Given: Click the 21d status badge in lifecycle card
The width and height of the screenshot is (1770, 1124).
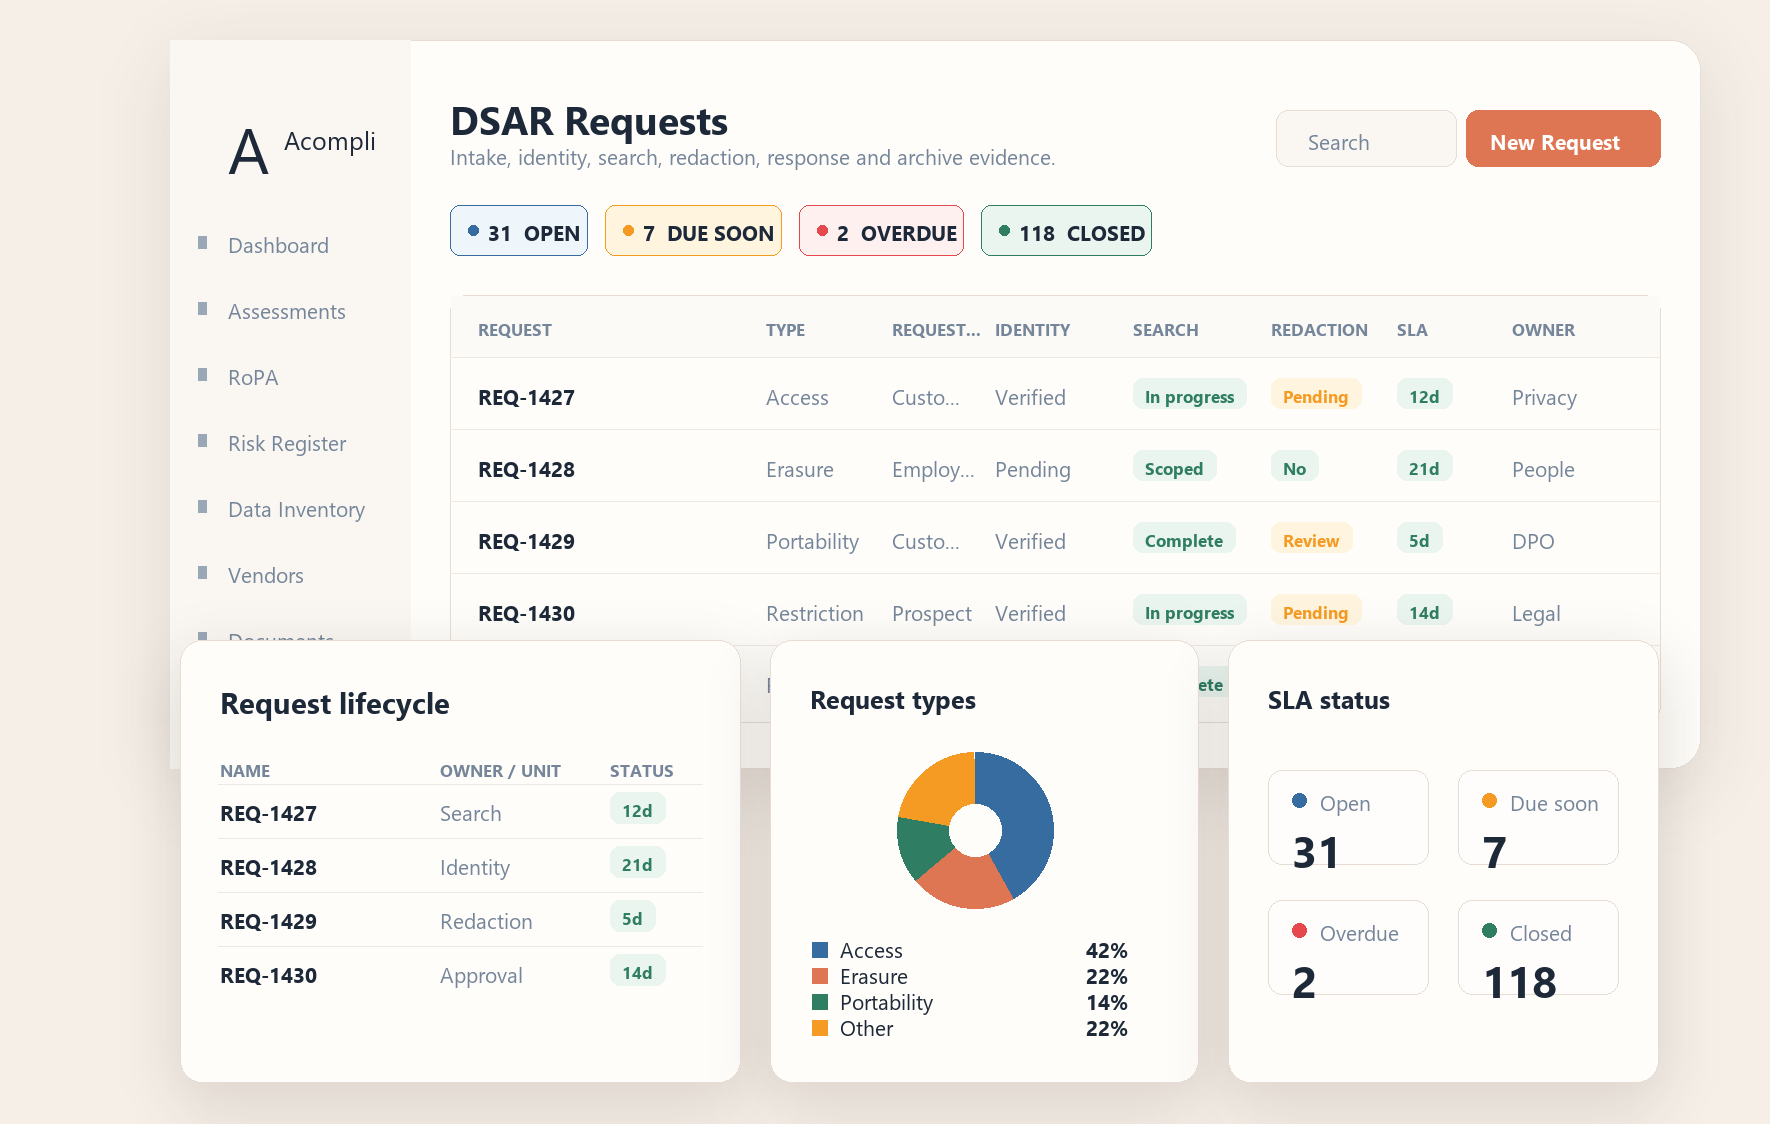Looking at the screenshot, I should (x=637, y=864).
